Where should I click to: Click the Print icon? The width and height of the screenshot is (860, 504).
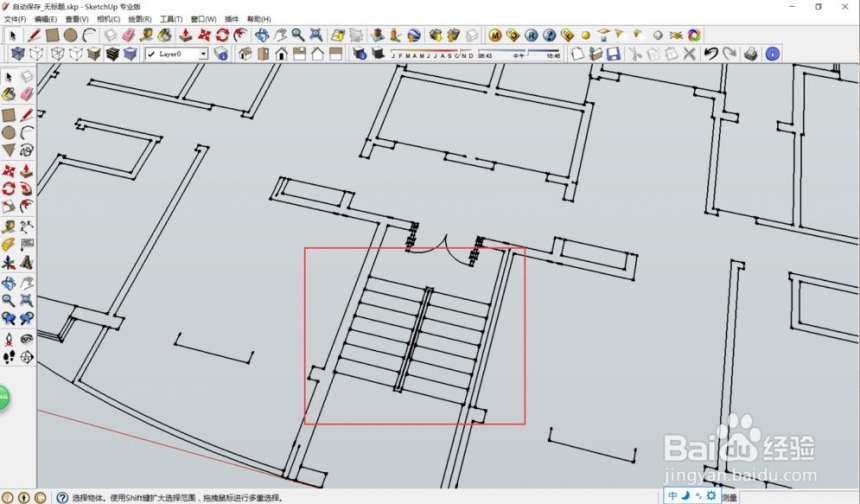[x=751, y=54]
